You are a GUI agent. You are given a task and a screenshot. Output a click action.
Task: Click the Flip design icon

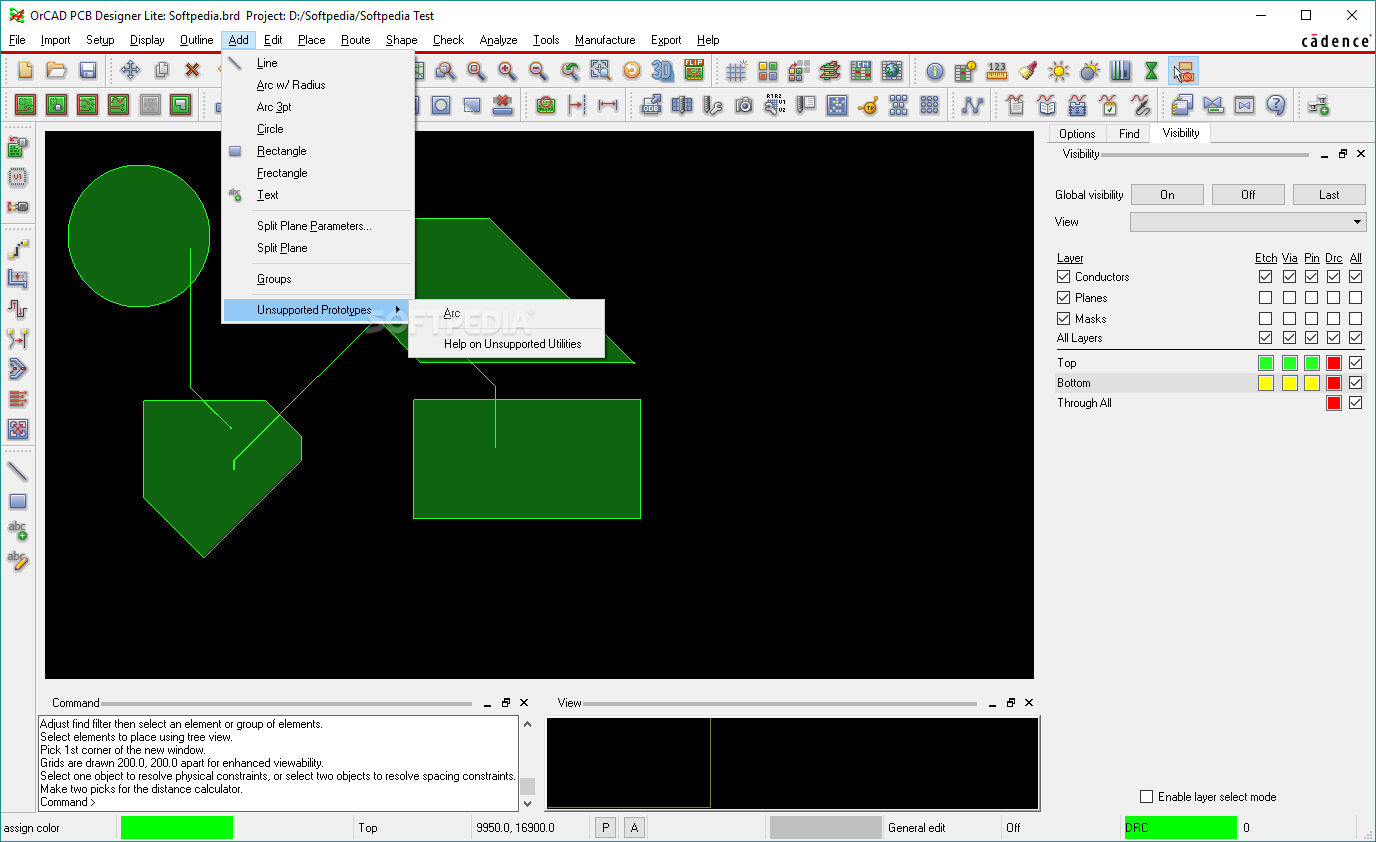[x=694, y=70]
